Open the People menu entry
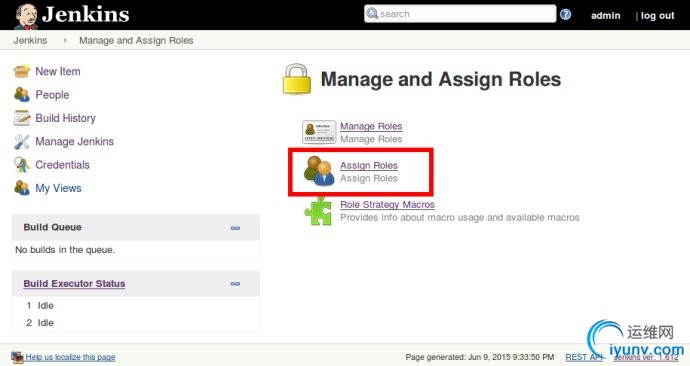Viewport: 690px width, 366px height. (52, 95)
